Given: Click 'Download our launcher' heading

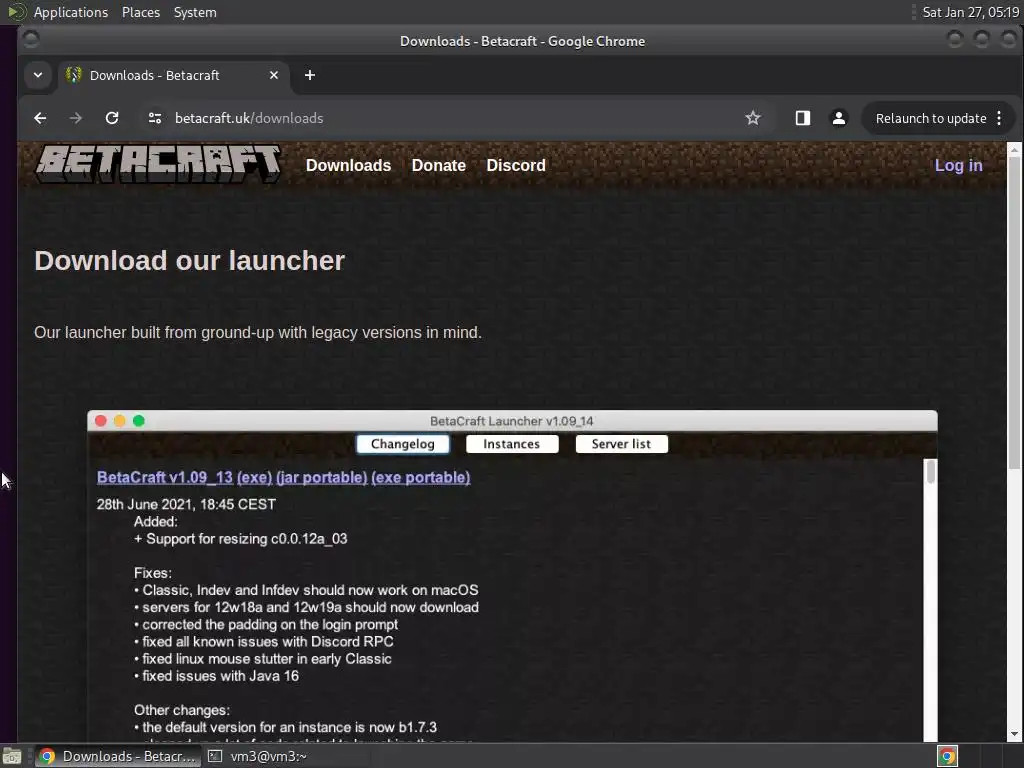Looking at the screenshot, I should [x=189, y=261].
